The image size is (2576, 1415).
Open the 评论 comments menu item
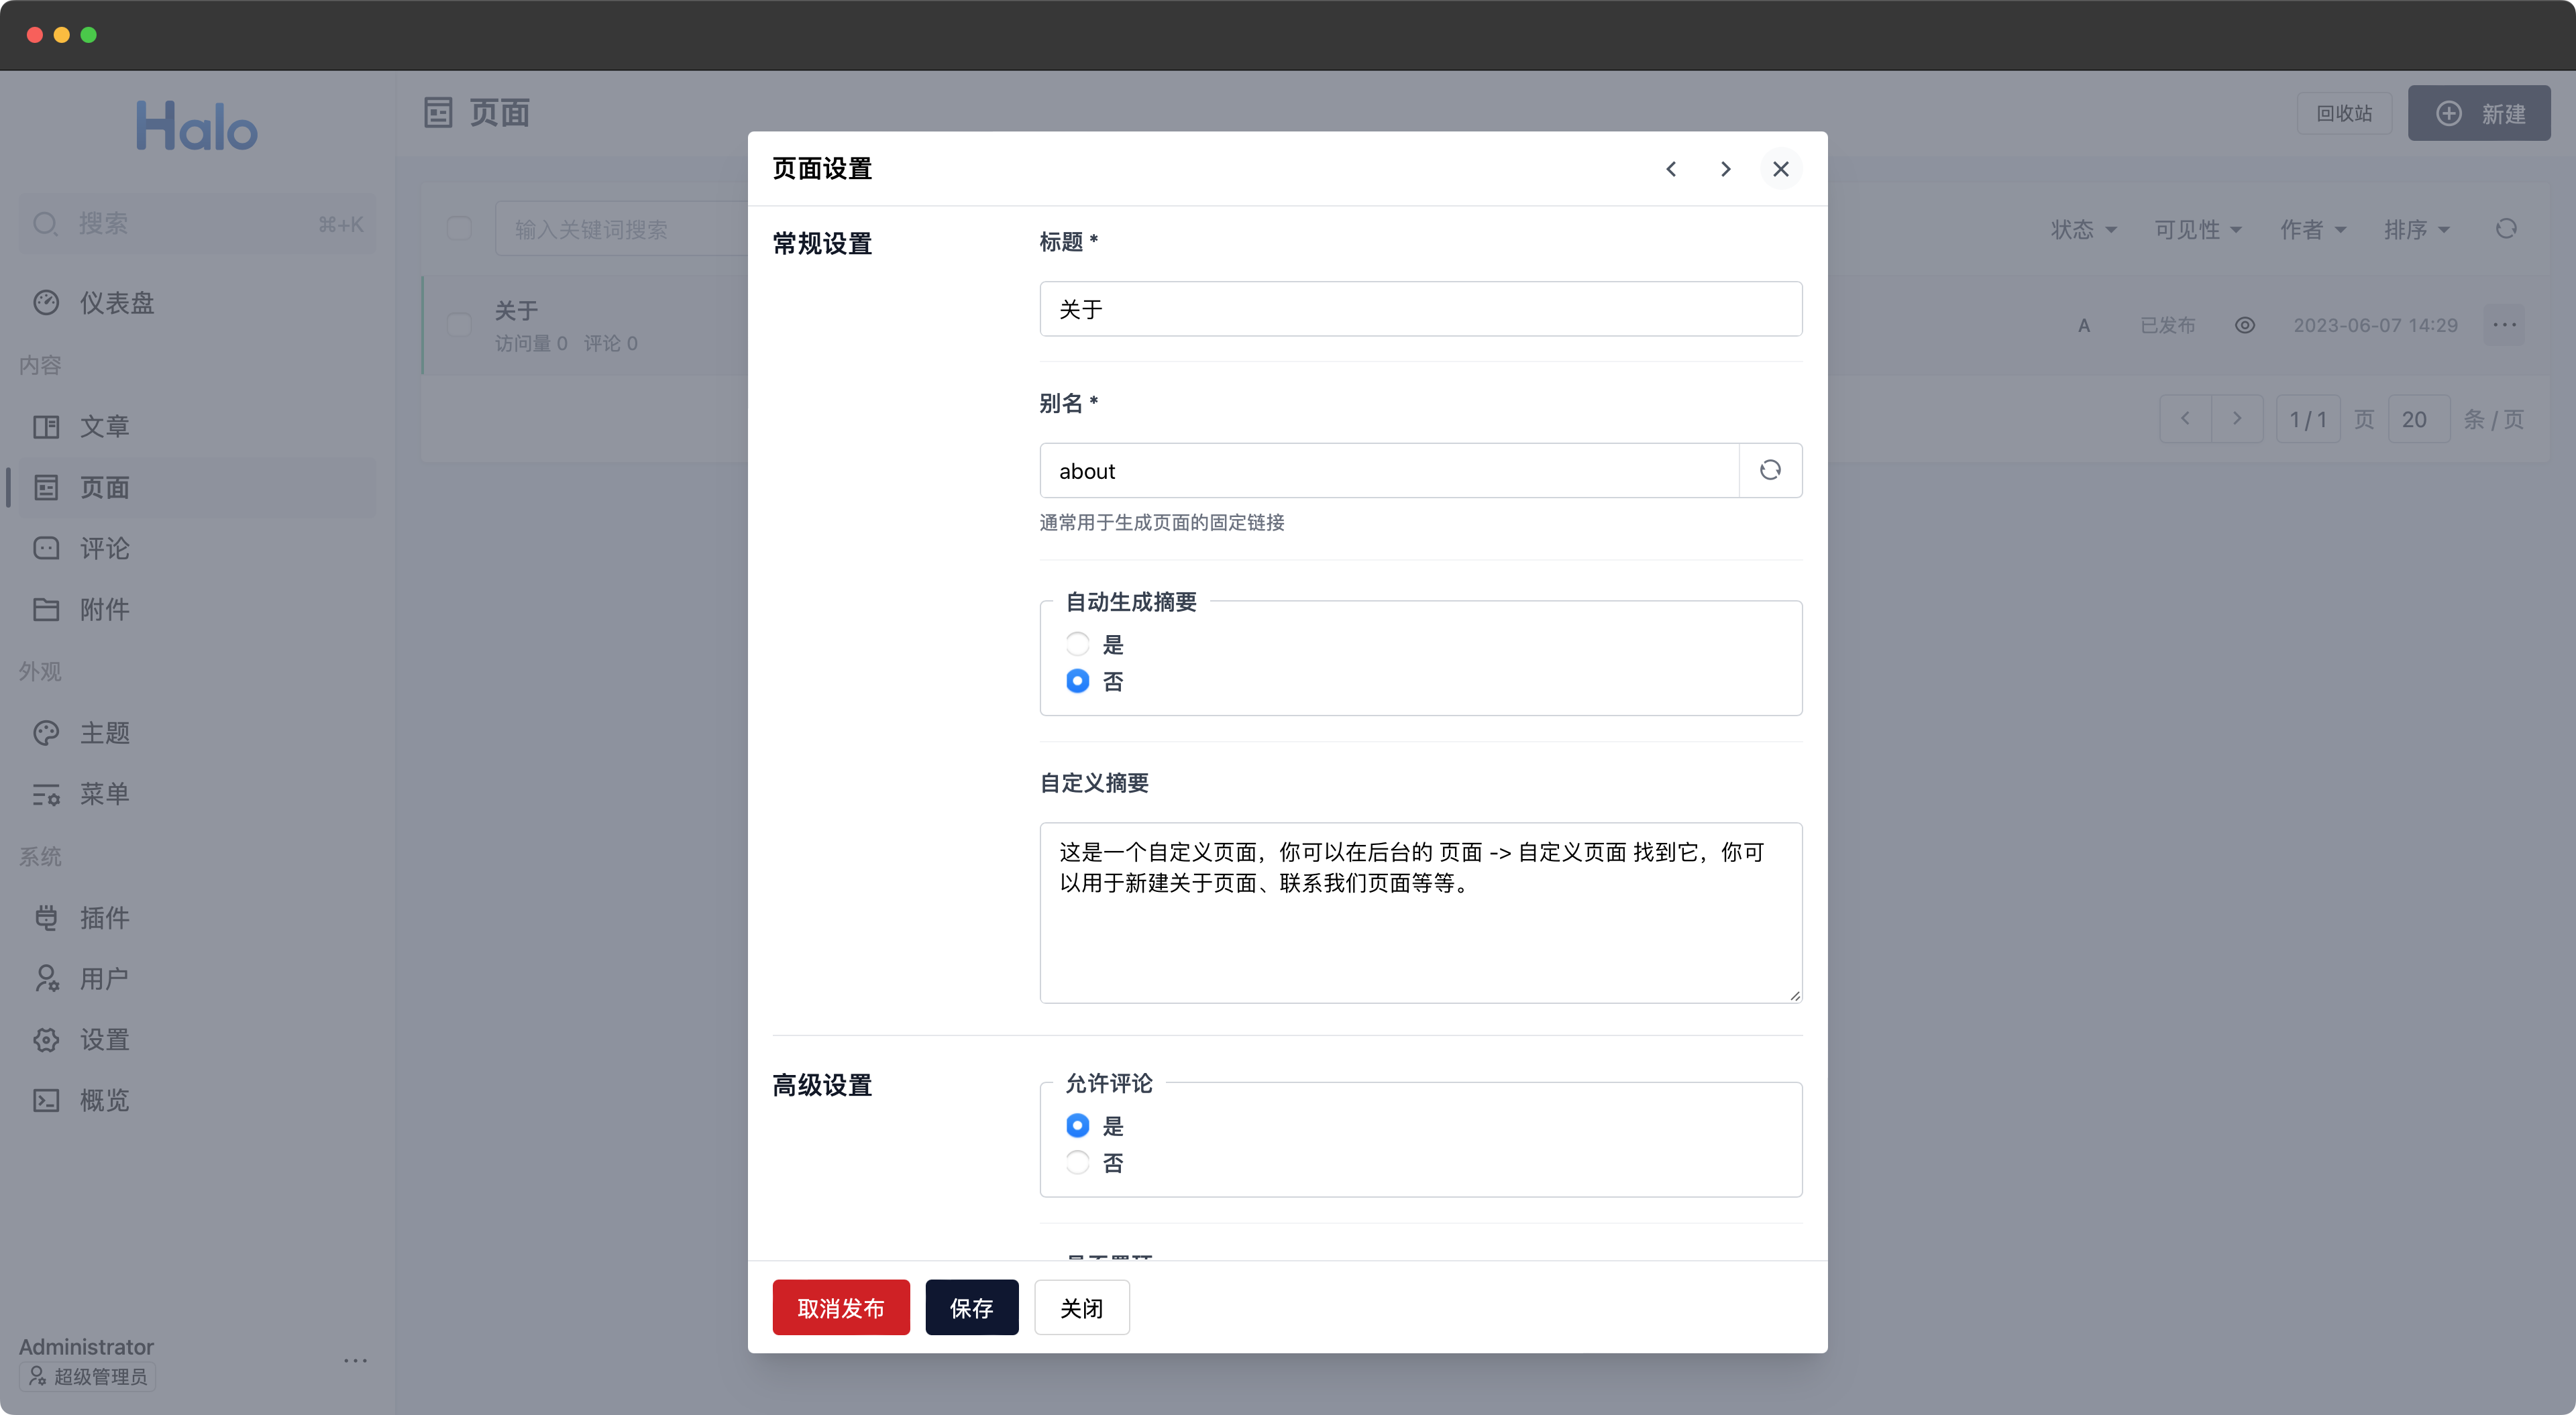(197, 549)
